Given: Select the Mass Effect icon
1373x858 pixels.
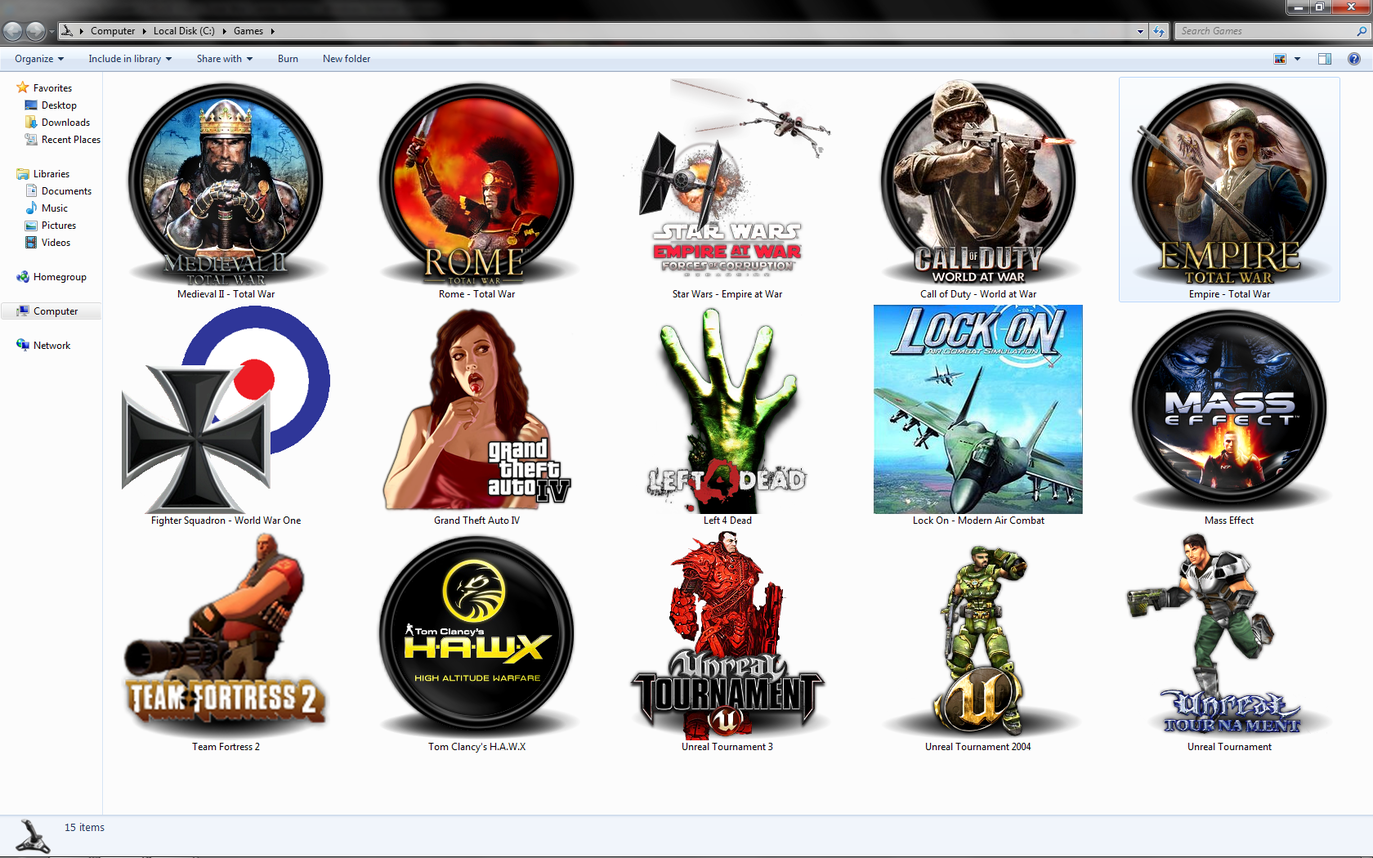Looking at the screenshot, I should point(1229,409).
